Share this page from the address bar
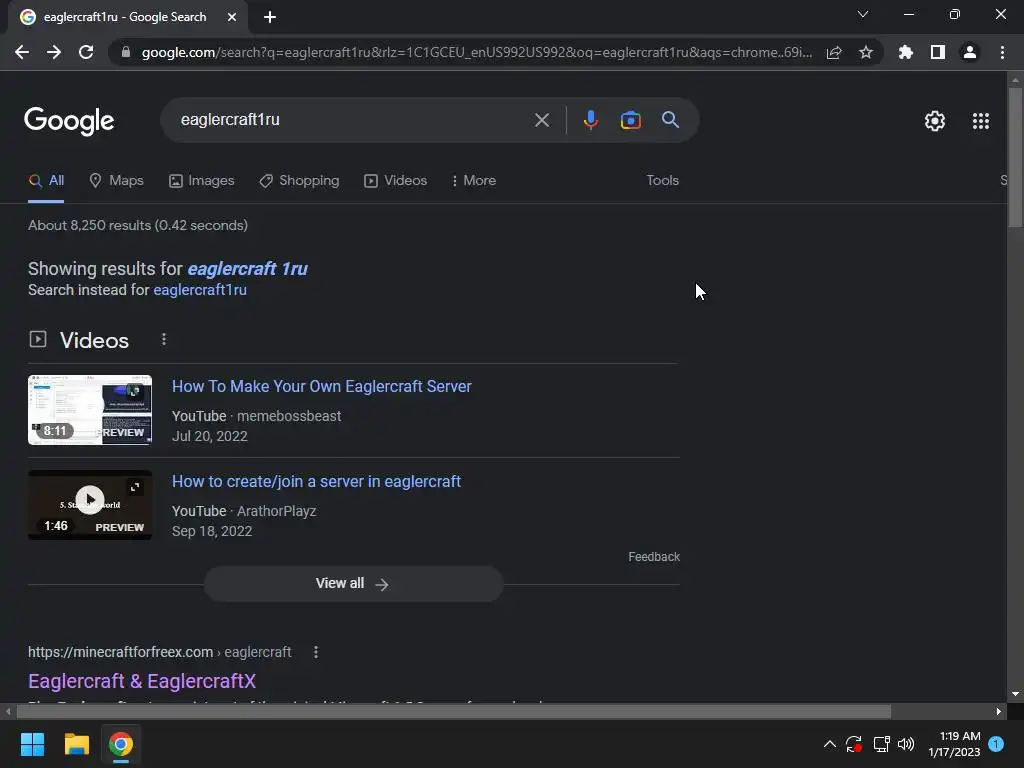This screenshot has width=1024, height=768. point(834,52)
